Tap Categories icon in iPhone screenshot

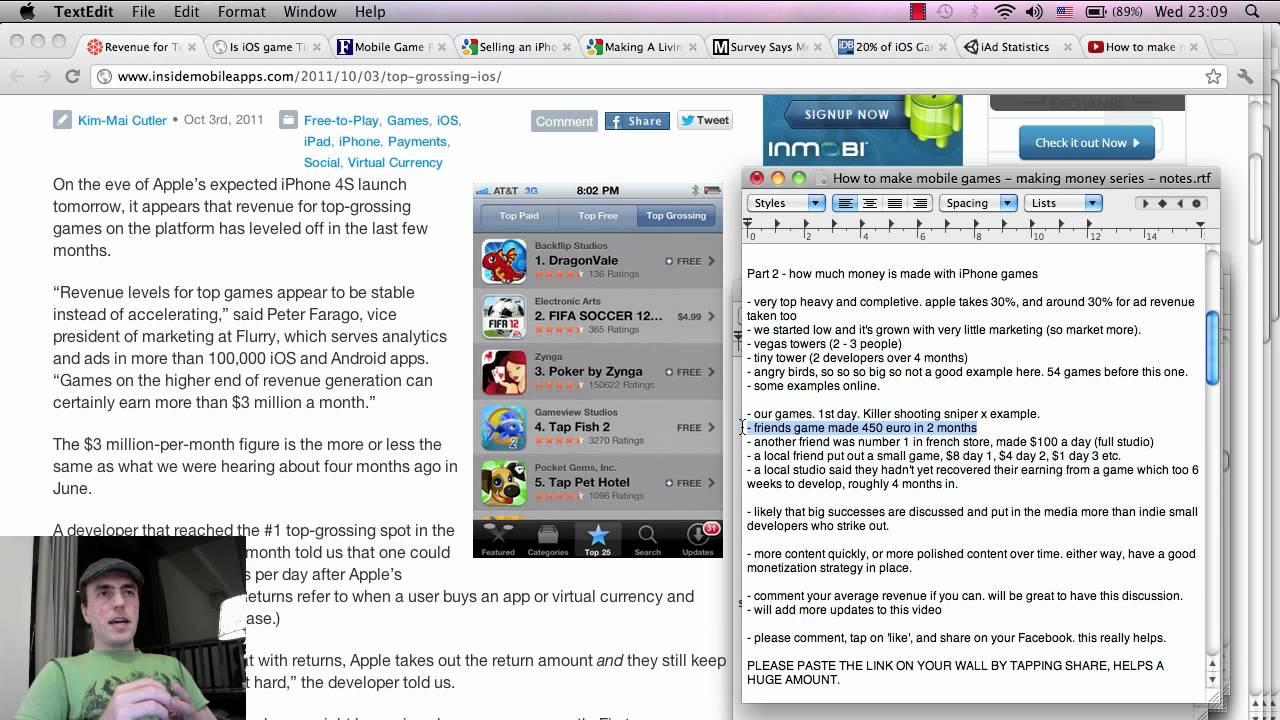(x=548, y=538)
